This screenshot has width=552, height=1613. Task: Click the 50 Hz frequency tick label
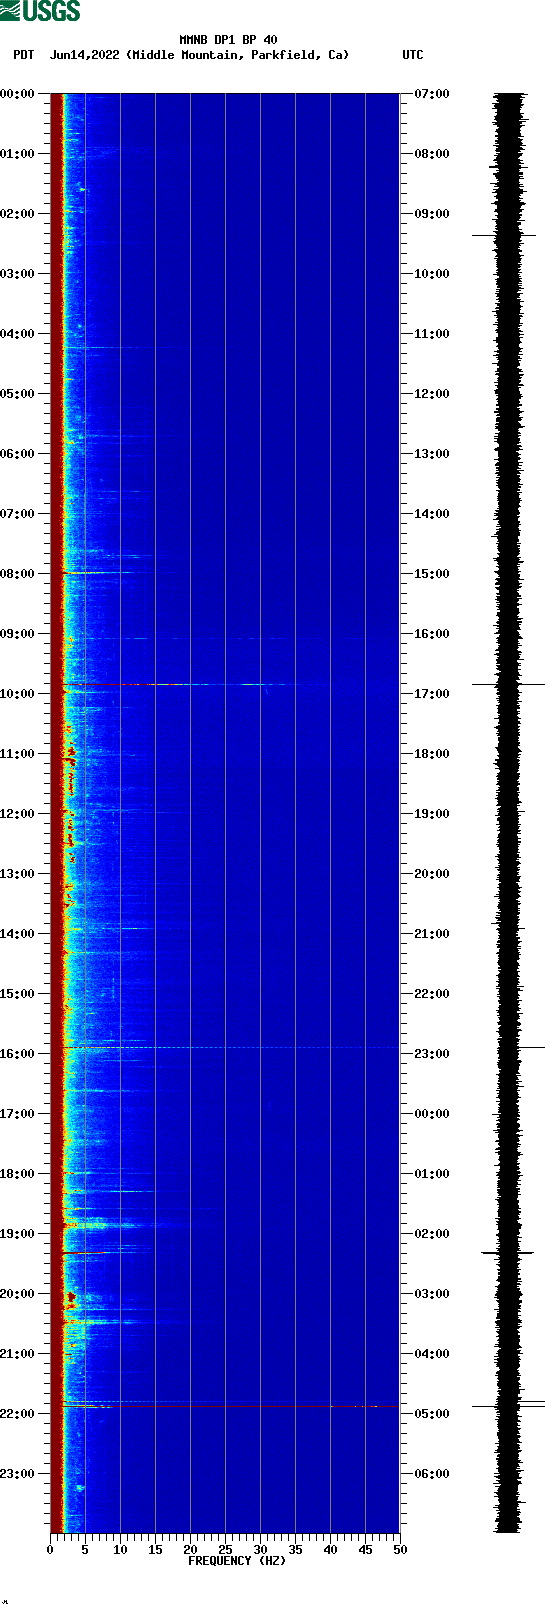point(399,1550)
